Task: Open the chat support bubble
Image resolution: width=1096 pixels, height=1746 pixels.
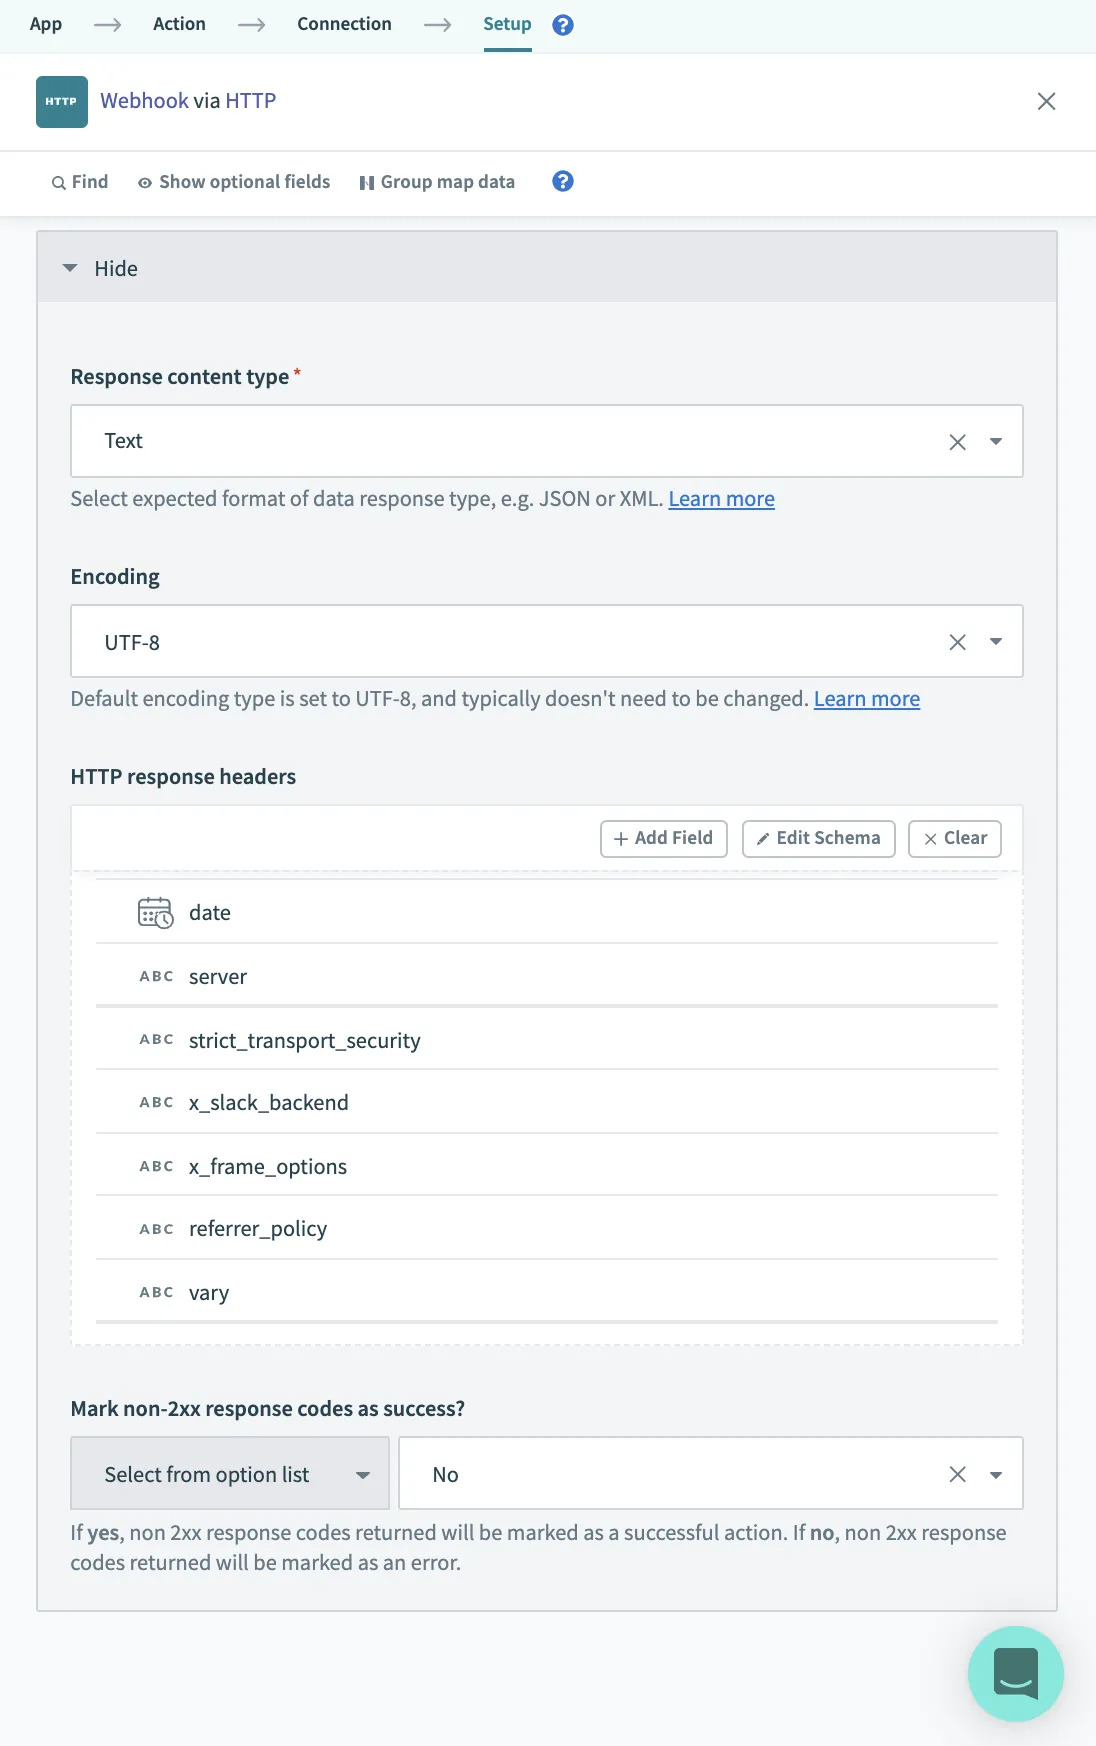Action: [x=1015, y=1673]
